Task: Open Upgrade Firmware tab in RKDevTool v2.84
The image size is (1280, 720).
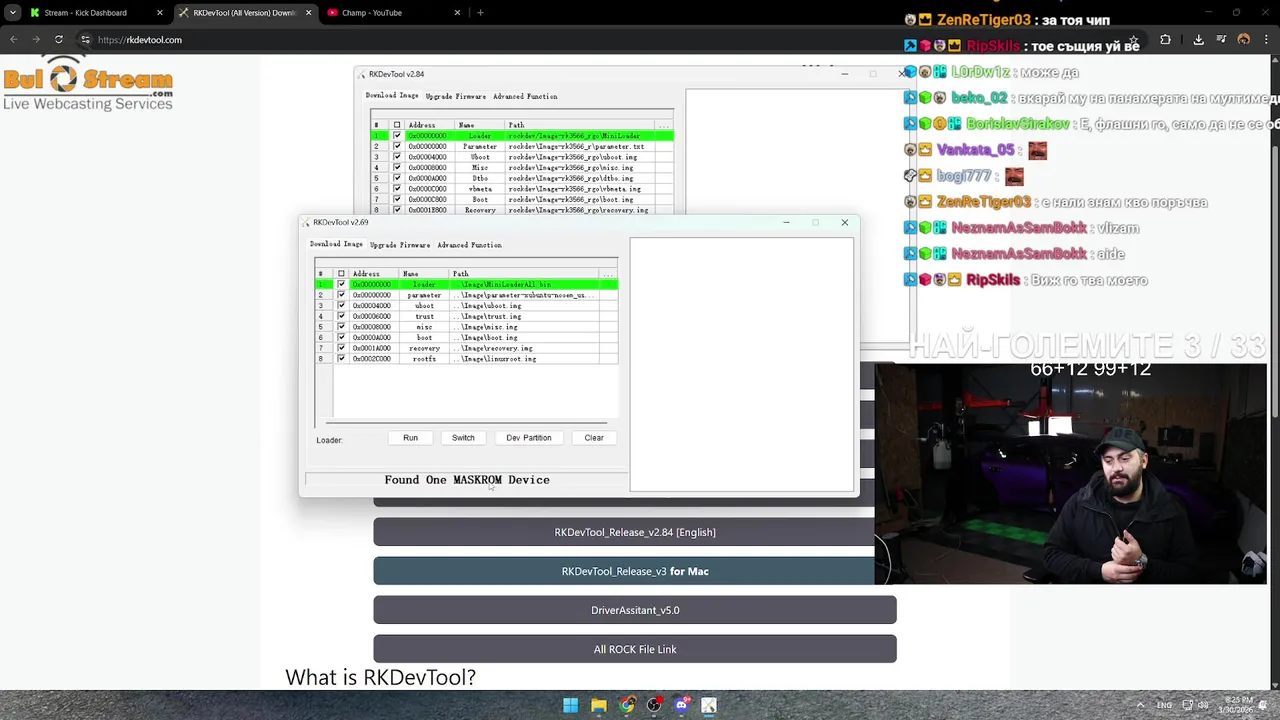Action: 456,97
